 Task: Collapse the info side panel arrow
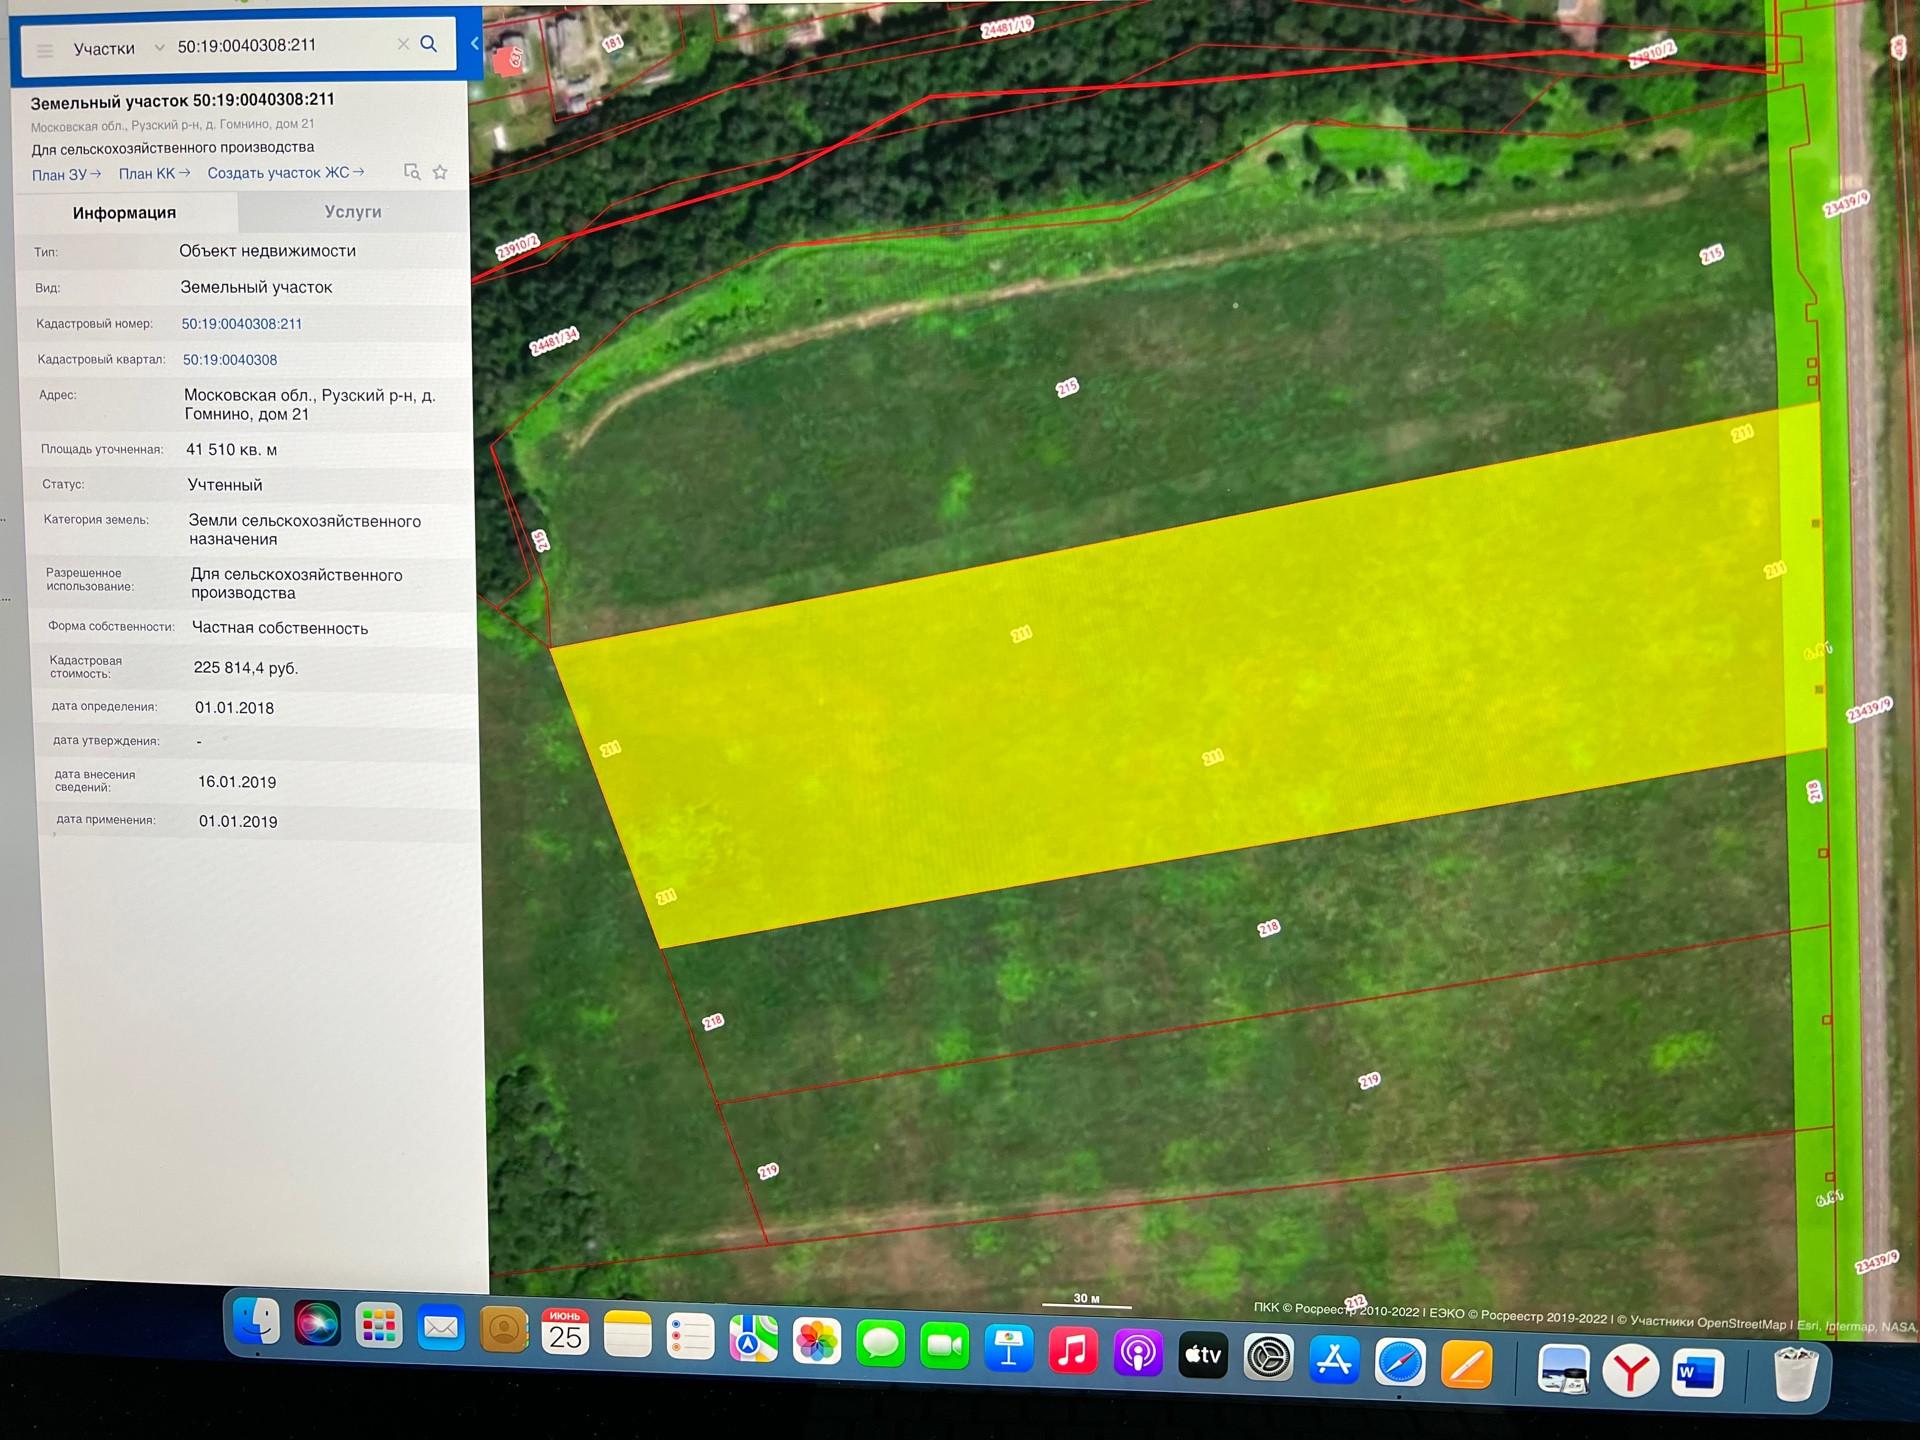[x=474, y=44]
